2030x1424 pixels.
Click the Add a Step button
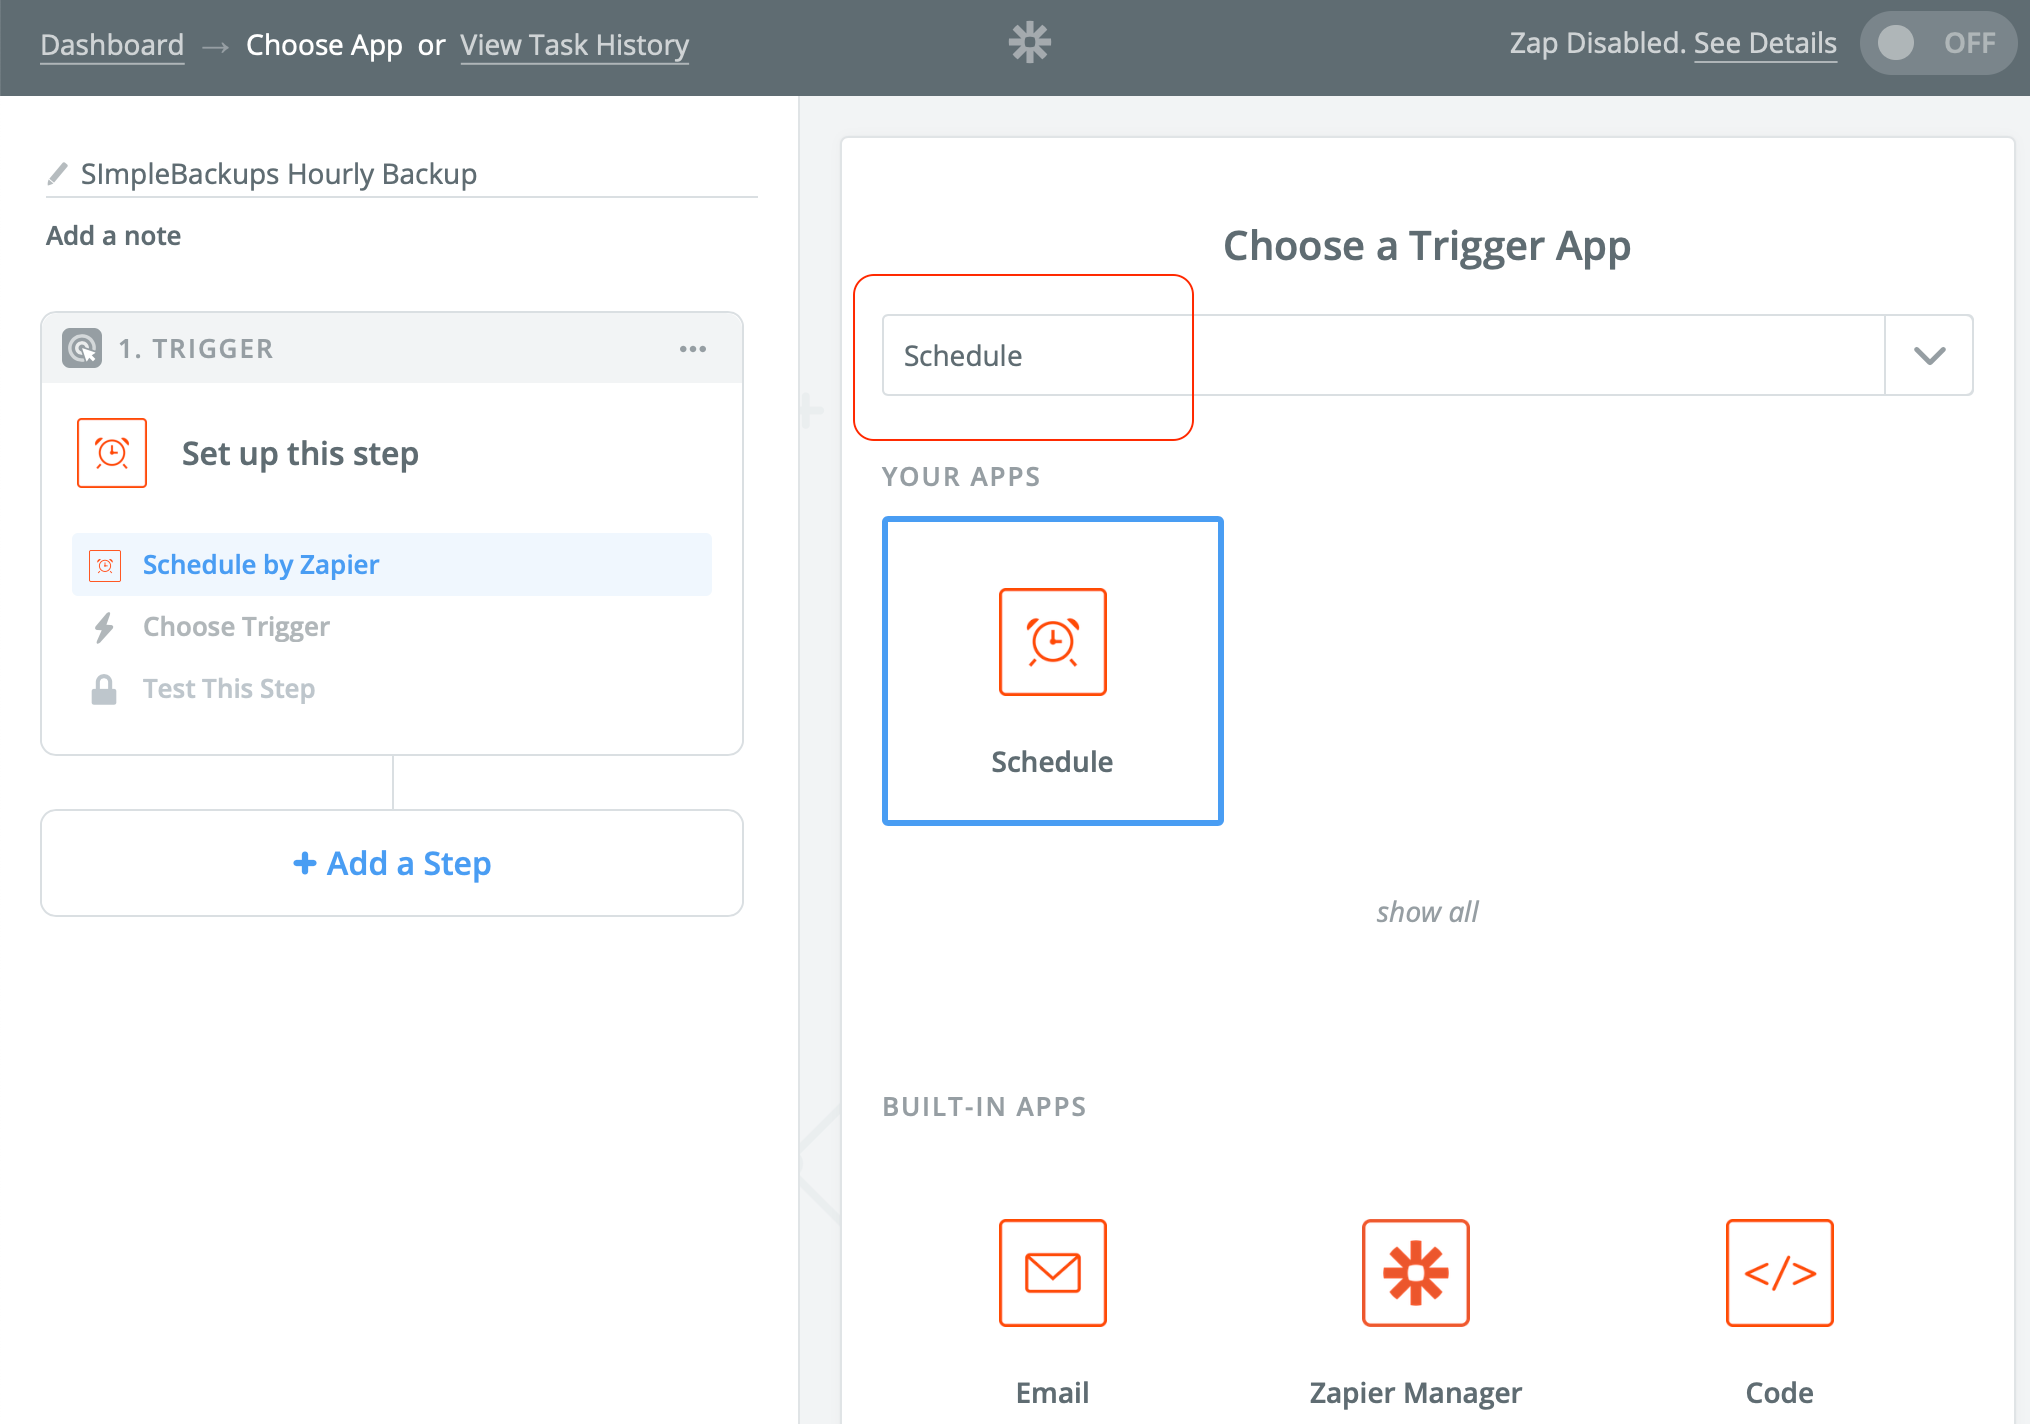point(391,863)
